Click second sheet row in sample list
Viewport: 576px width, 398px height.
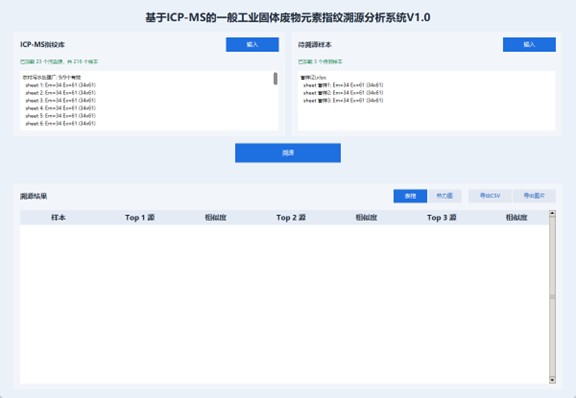343,93
